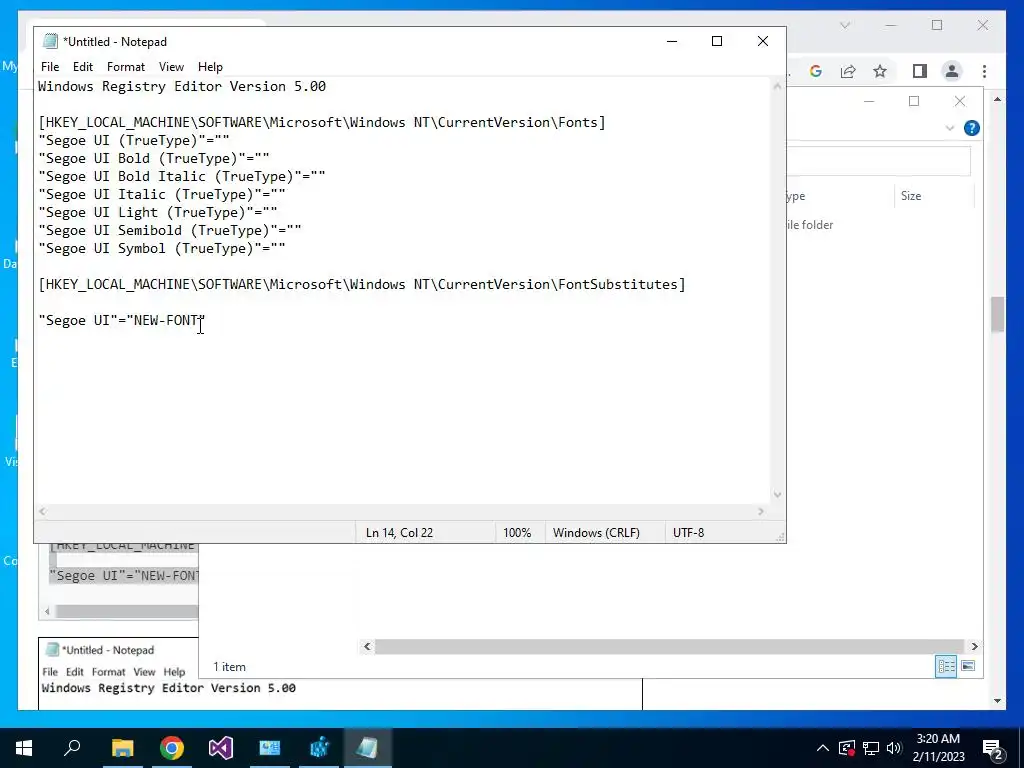Open Chrome's three-dot menu
Screen dimensions: 1024x768
[x=984, y=71]
